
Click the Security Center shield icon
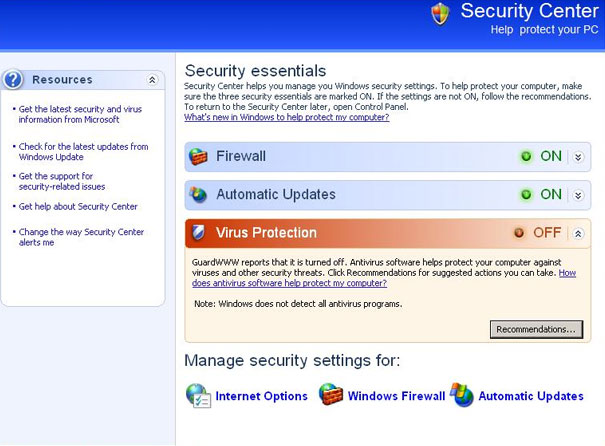440,14
